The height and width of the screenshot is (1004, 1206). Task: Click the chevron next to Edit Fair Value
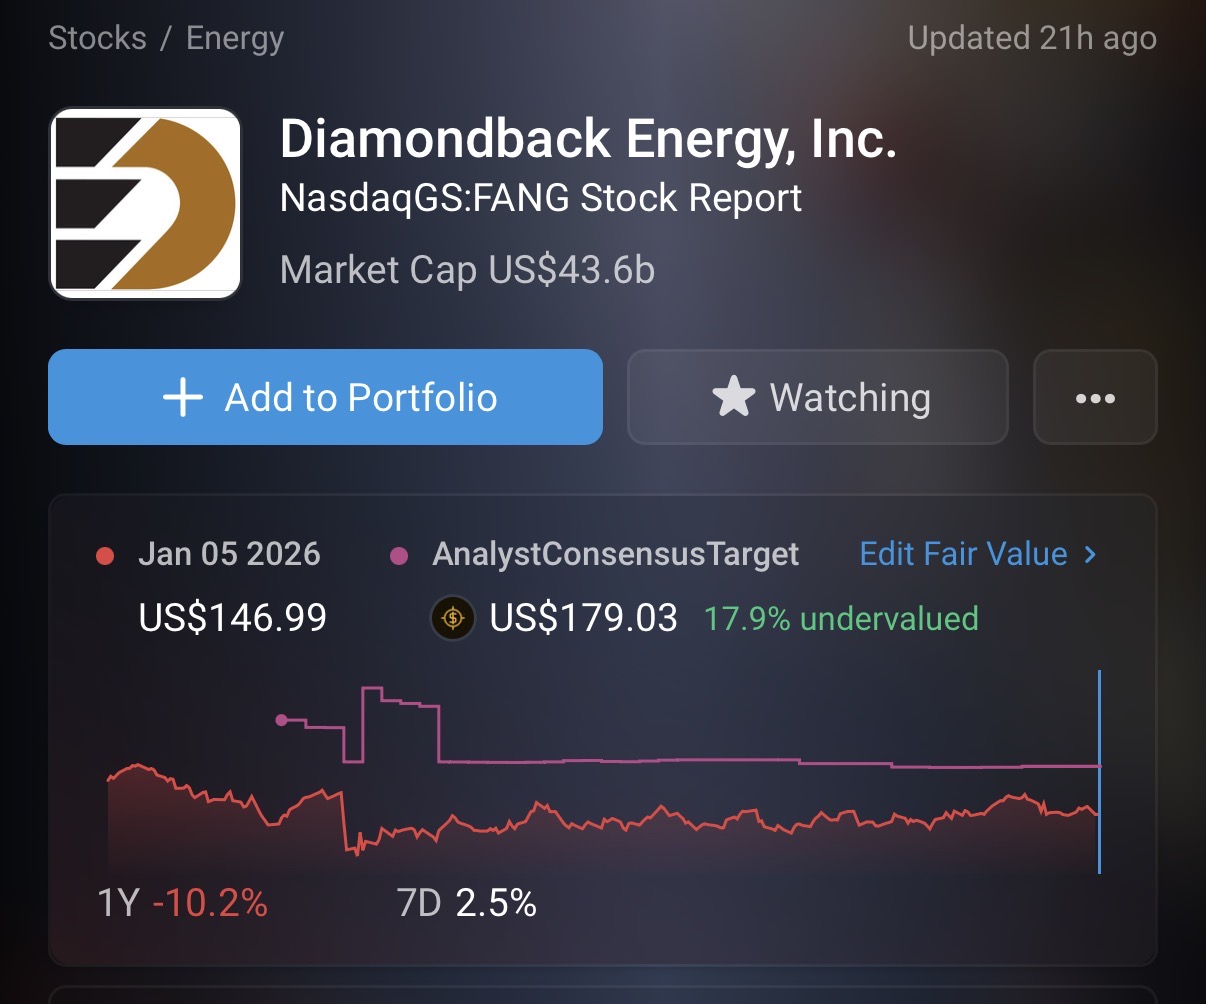tap(1090, 554)
